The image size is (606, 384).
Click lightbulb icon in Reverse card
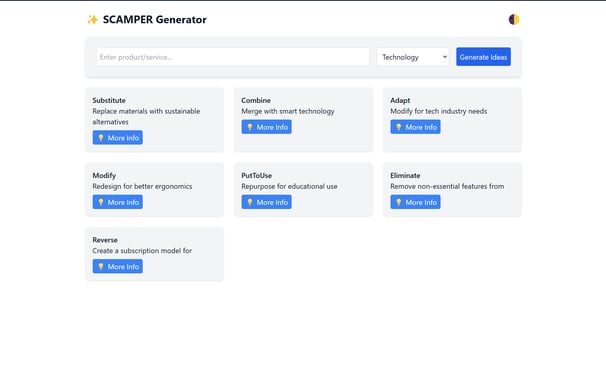101,267
